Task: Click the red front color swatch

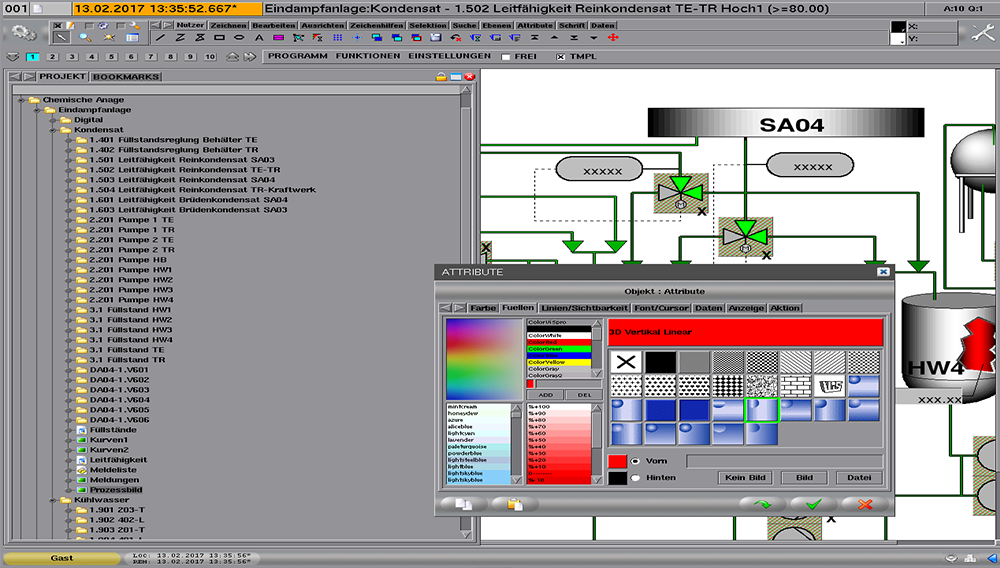Action: pyautogui.click(x=617, y=461)
